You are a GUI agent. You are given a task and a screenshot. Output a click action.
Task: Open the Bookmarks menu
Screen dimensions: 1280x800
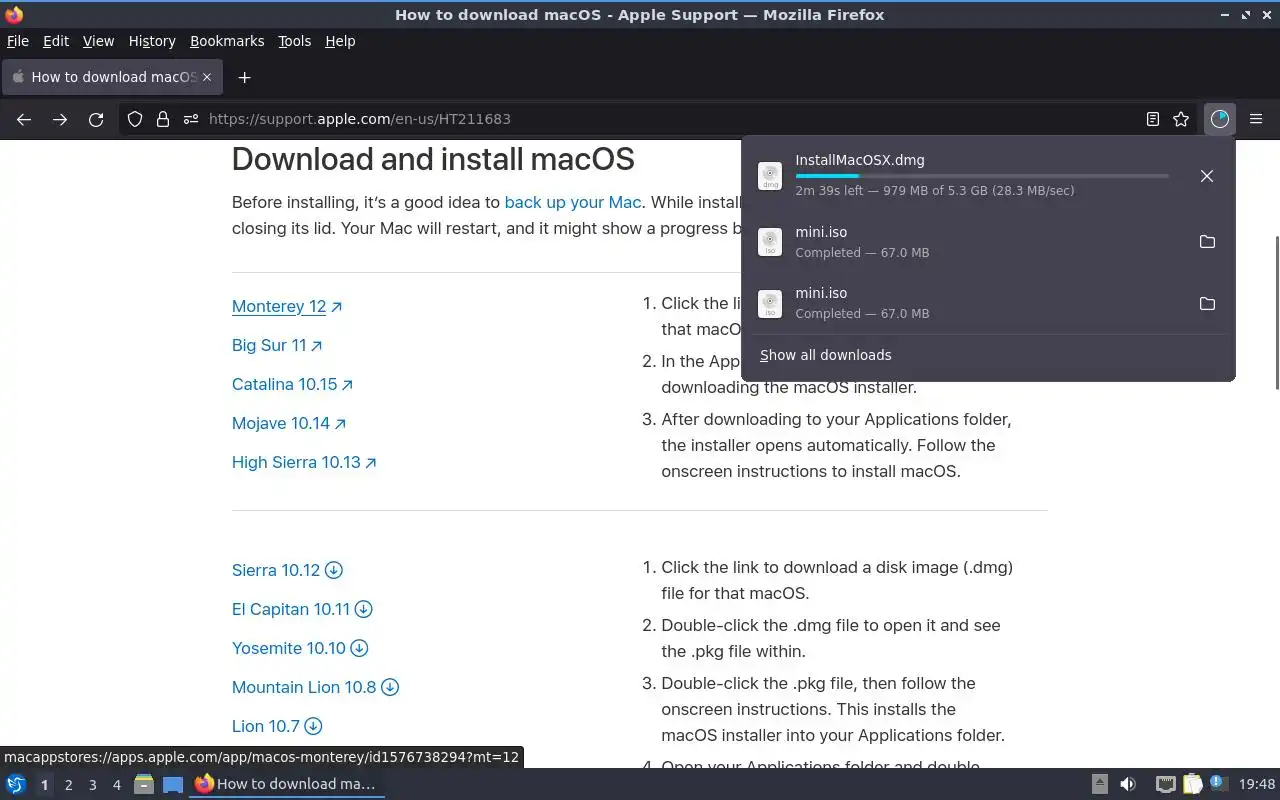pyautogui.click(x=227, y=41)
